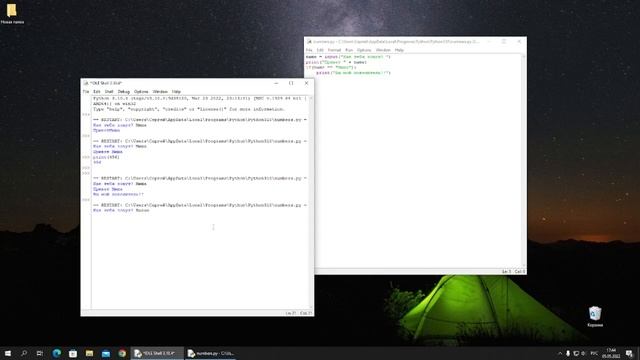The height and width of the screenshot is (360, 640).
Task: Open the notification center icon
Action: pyautogui.click(x=629, y=353)
